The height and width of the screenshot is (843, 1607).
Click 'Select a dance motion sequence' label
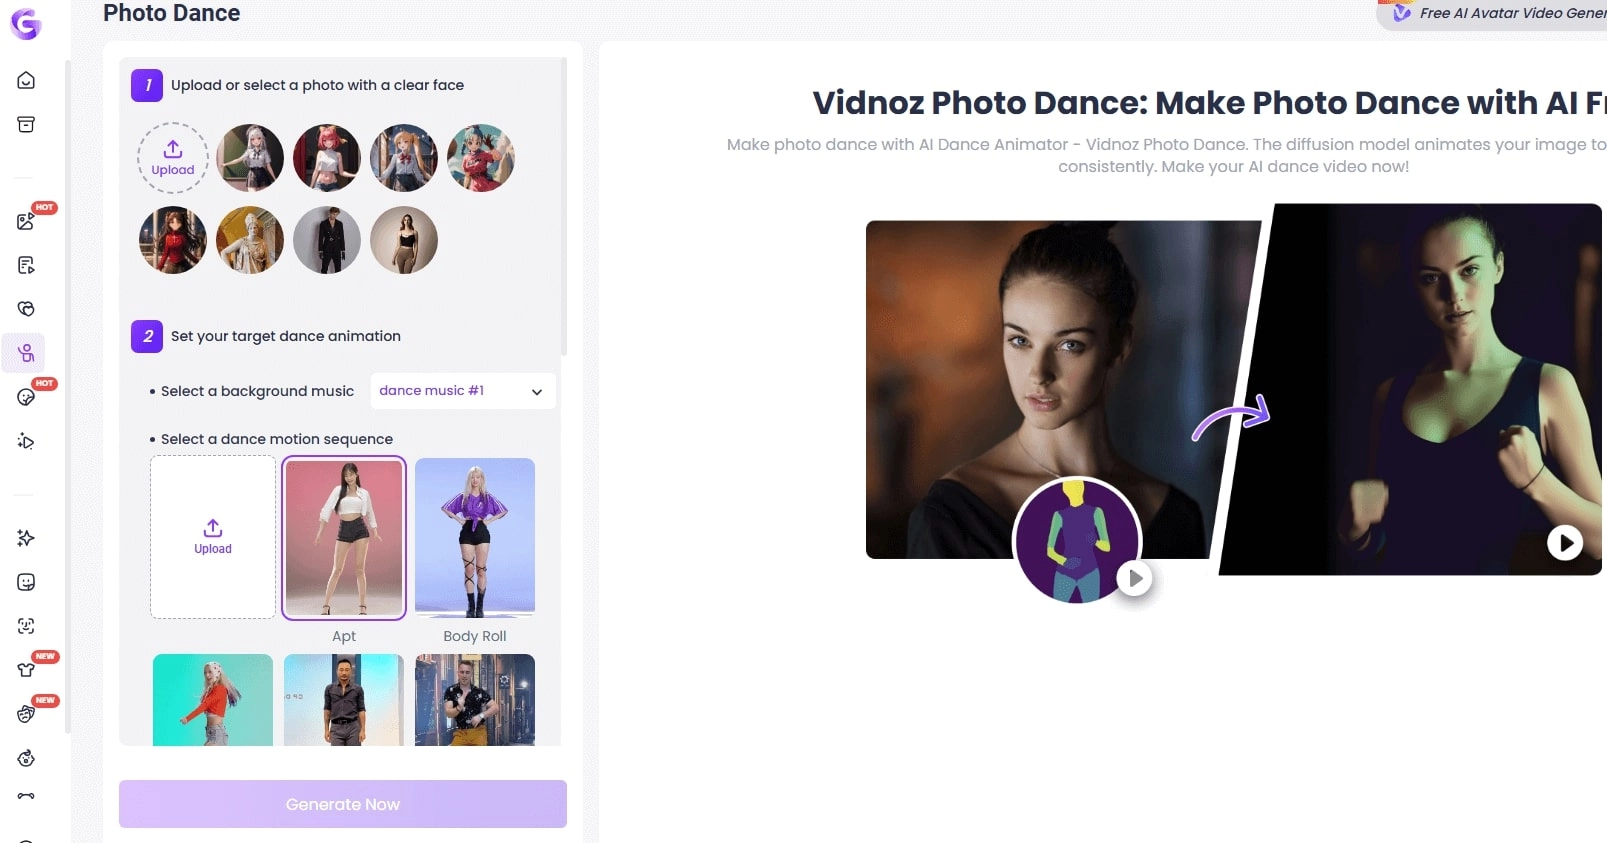pos(277,439)
